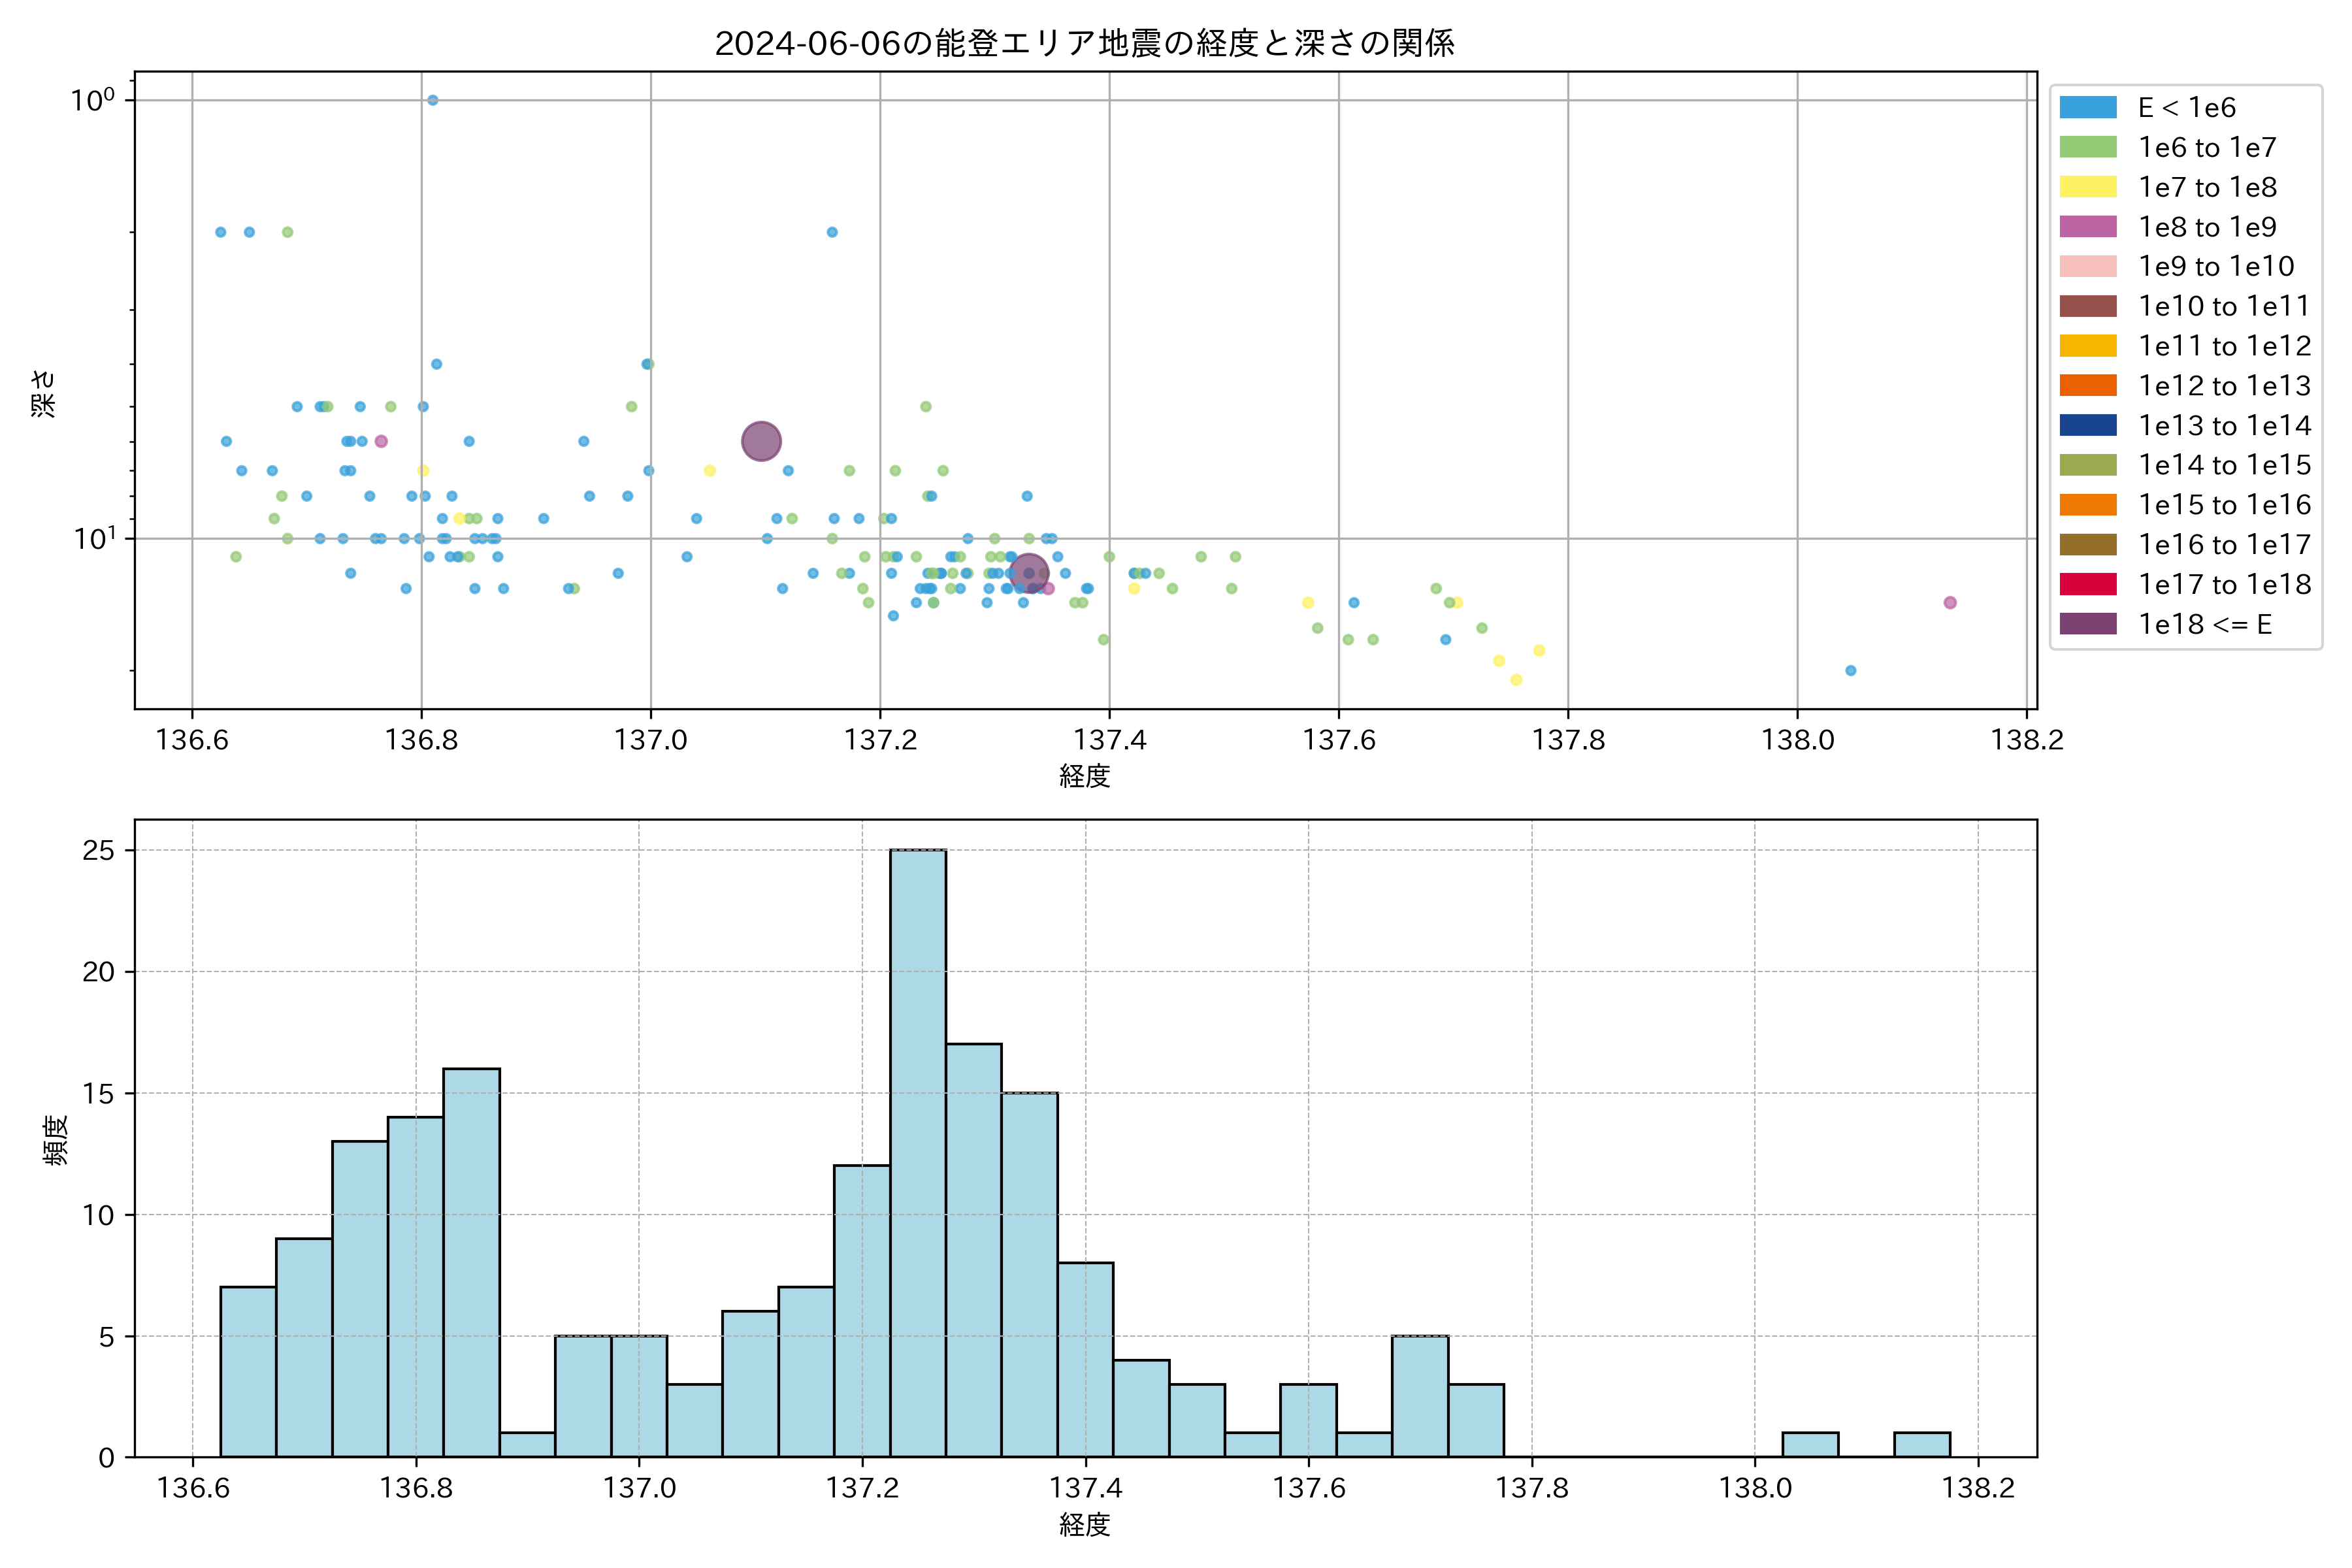Click the pink '1e9 to 1e10' legend swatch
Viewport: 2352px width, 1568px height.
[2088, 267]
